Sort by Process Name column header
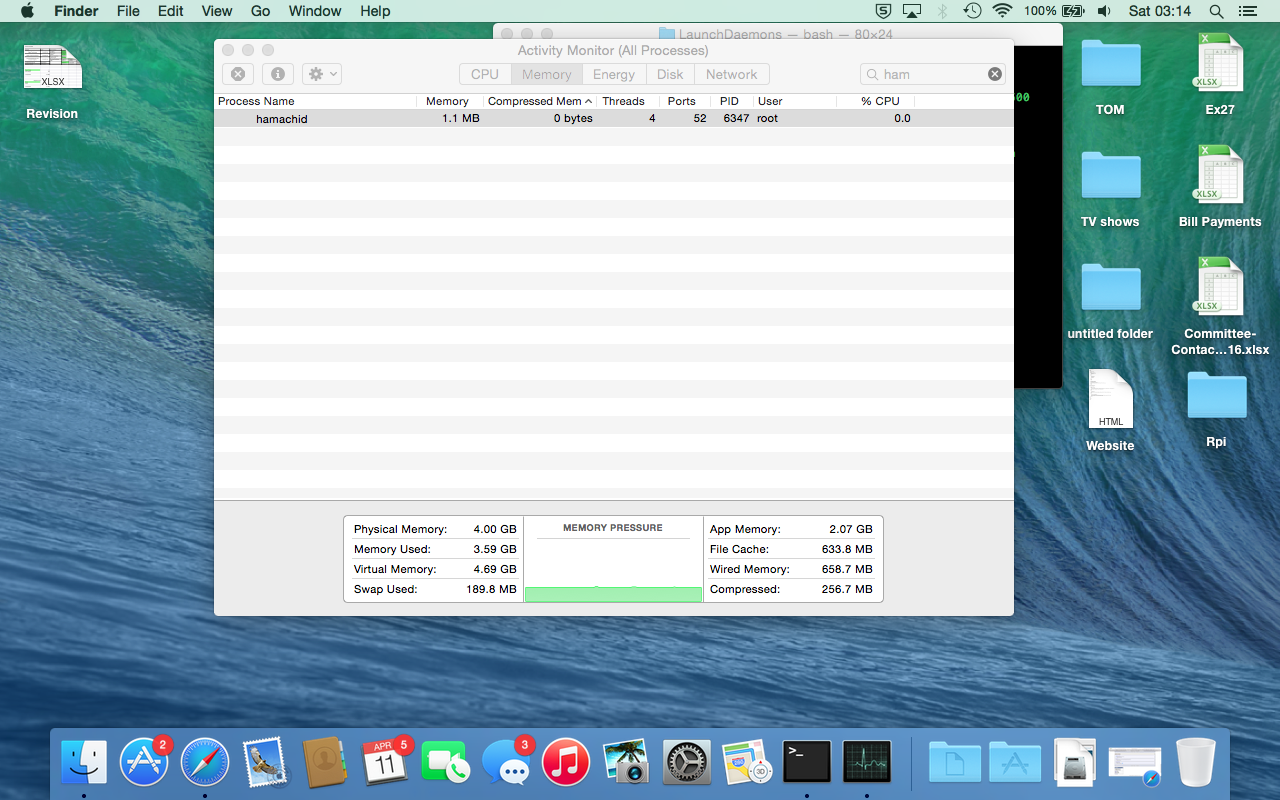The width and height of the screenshot is (1280, 800). point(316,101)
